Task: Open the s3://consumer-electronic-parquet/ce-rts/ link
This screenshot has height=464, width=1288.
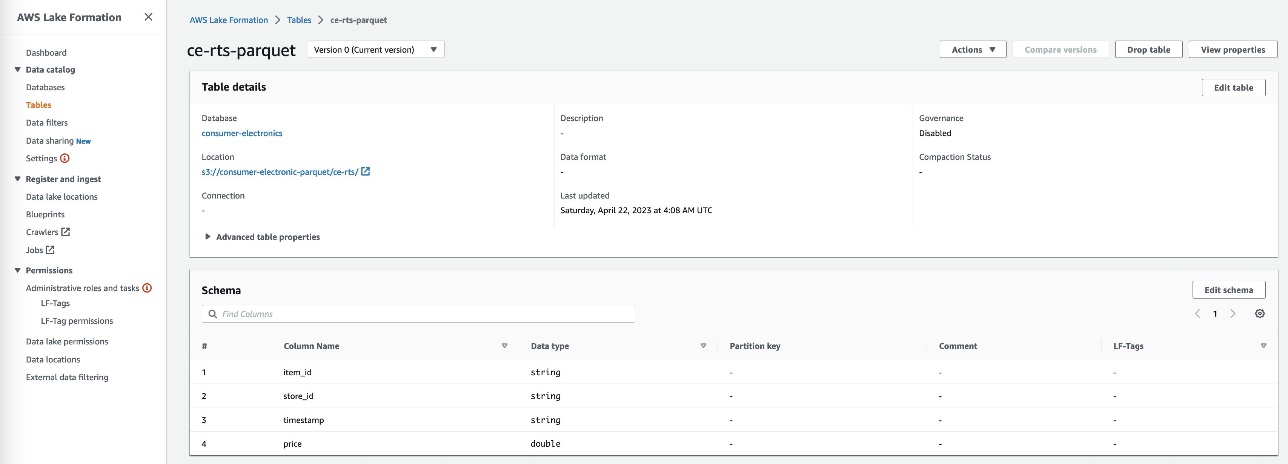Action: (280, 171)
